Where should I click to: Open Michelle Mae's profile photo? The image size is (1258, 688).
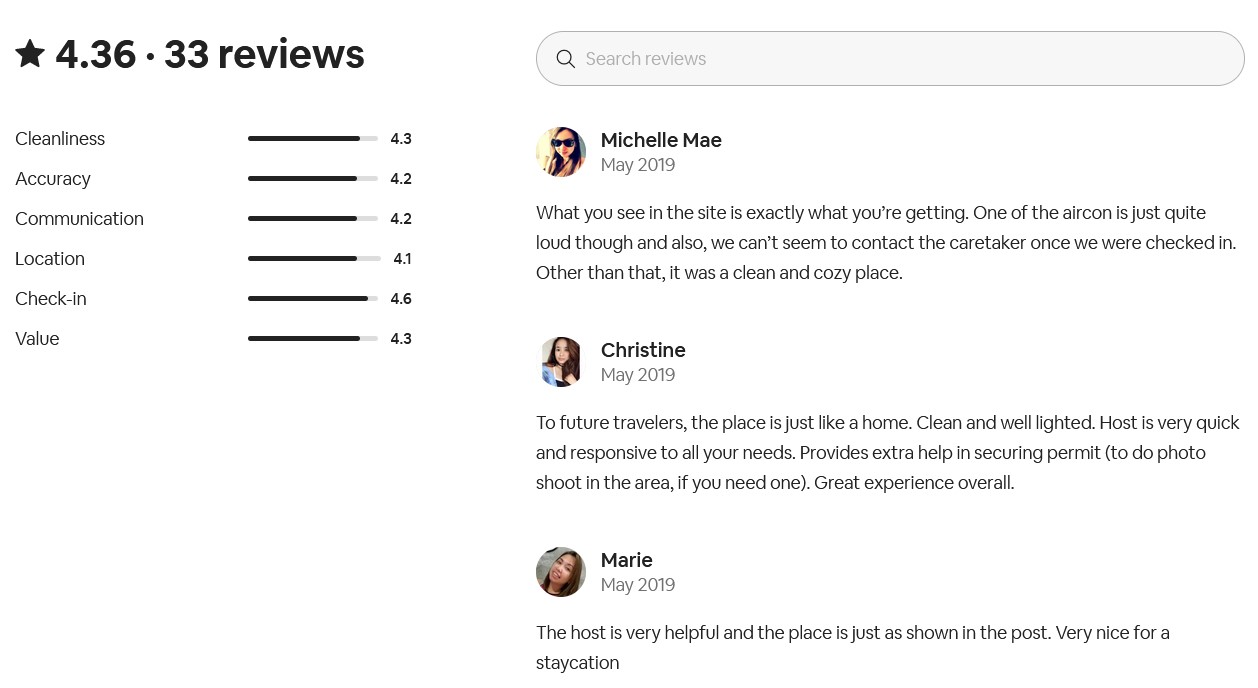coord(561,152)
